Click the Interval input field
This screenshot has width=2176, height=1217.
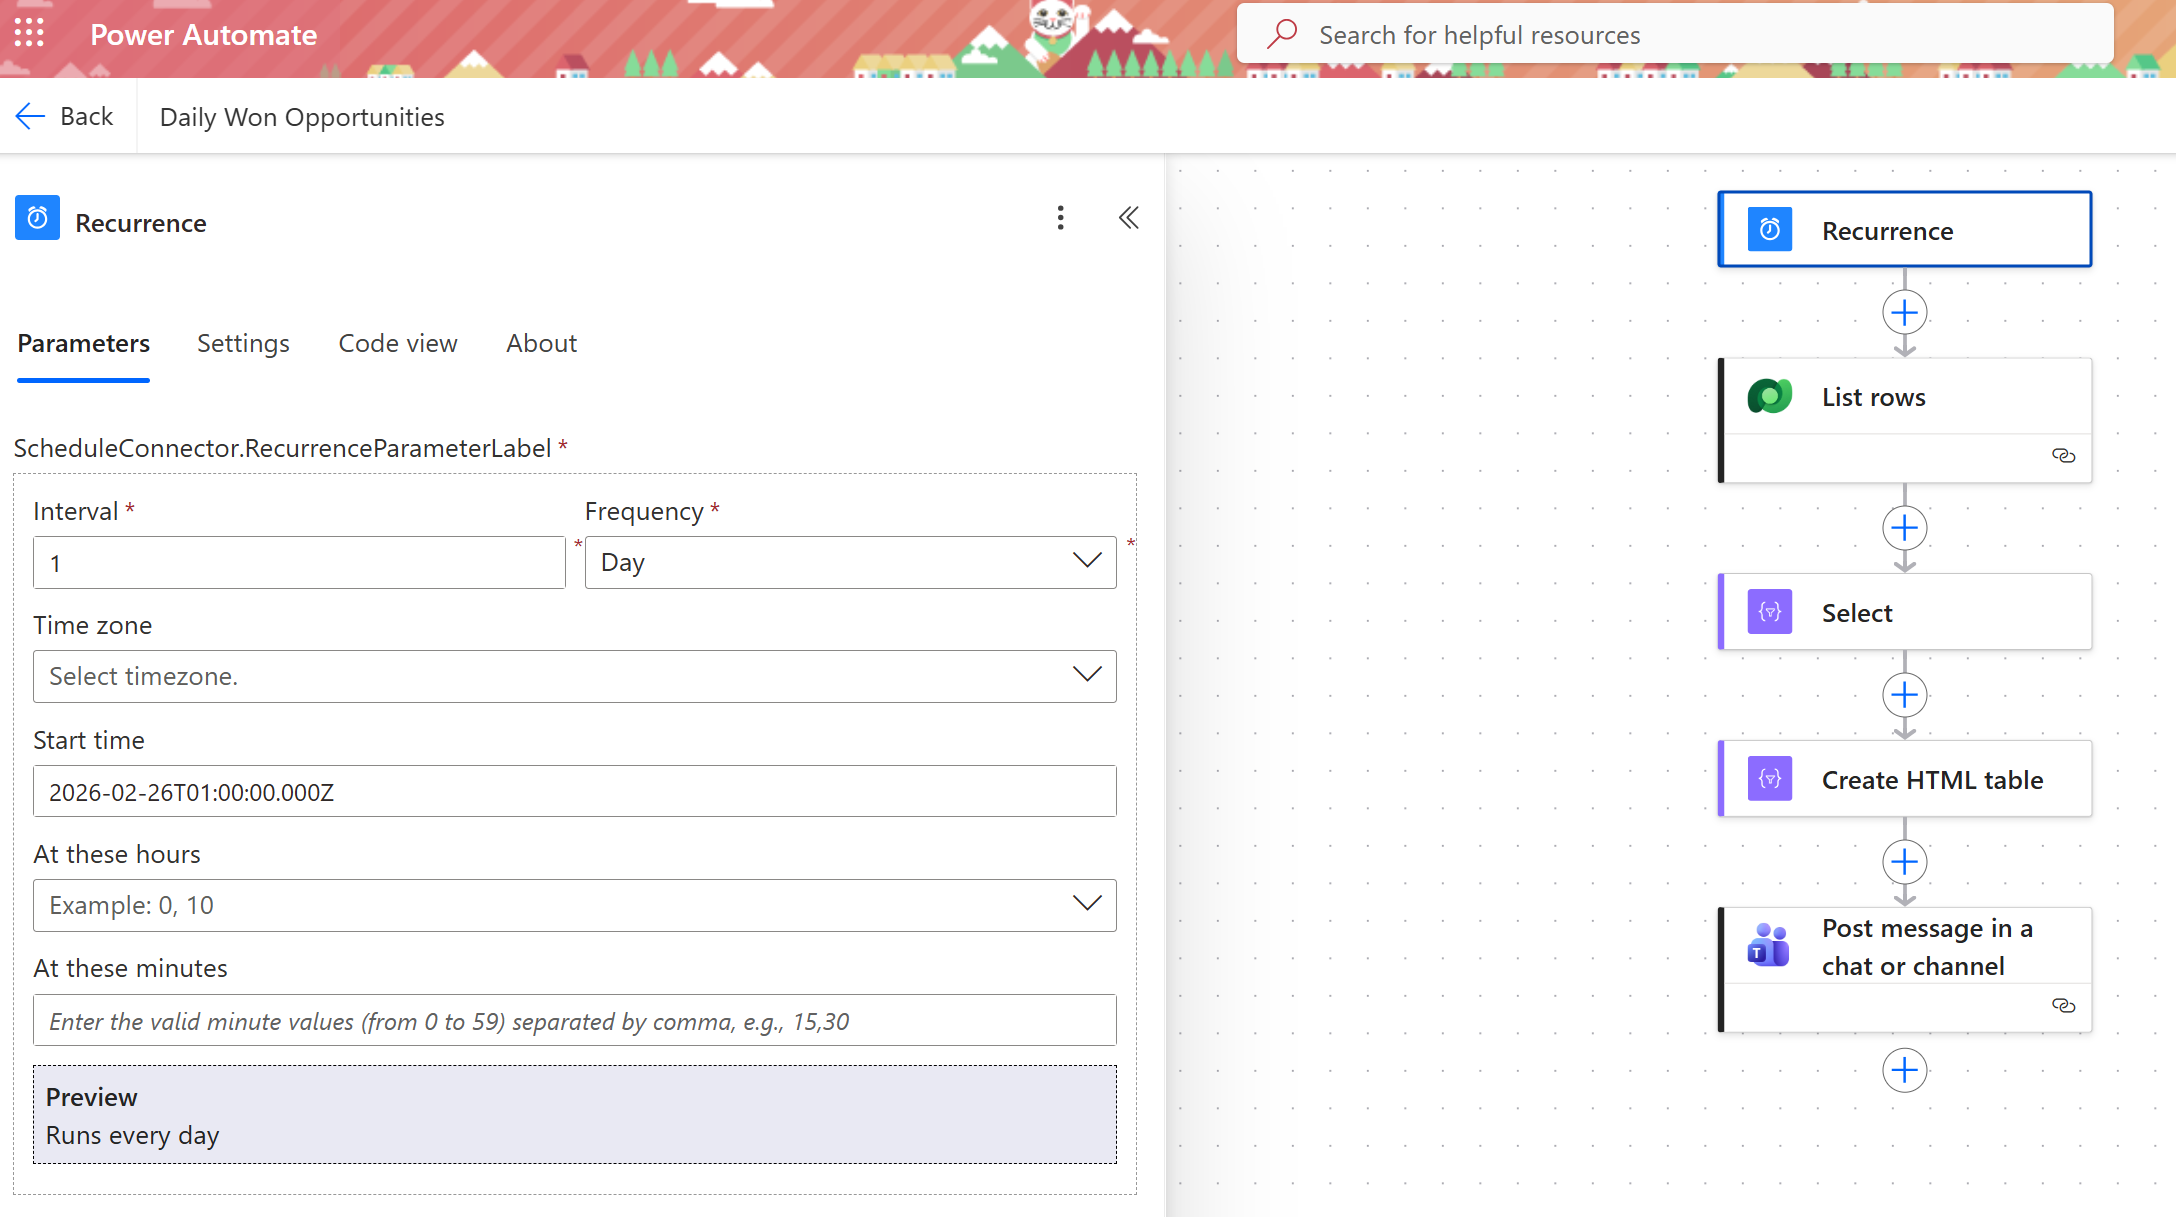[299, 563]
